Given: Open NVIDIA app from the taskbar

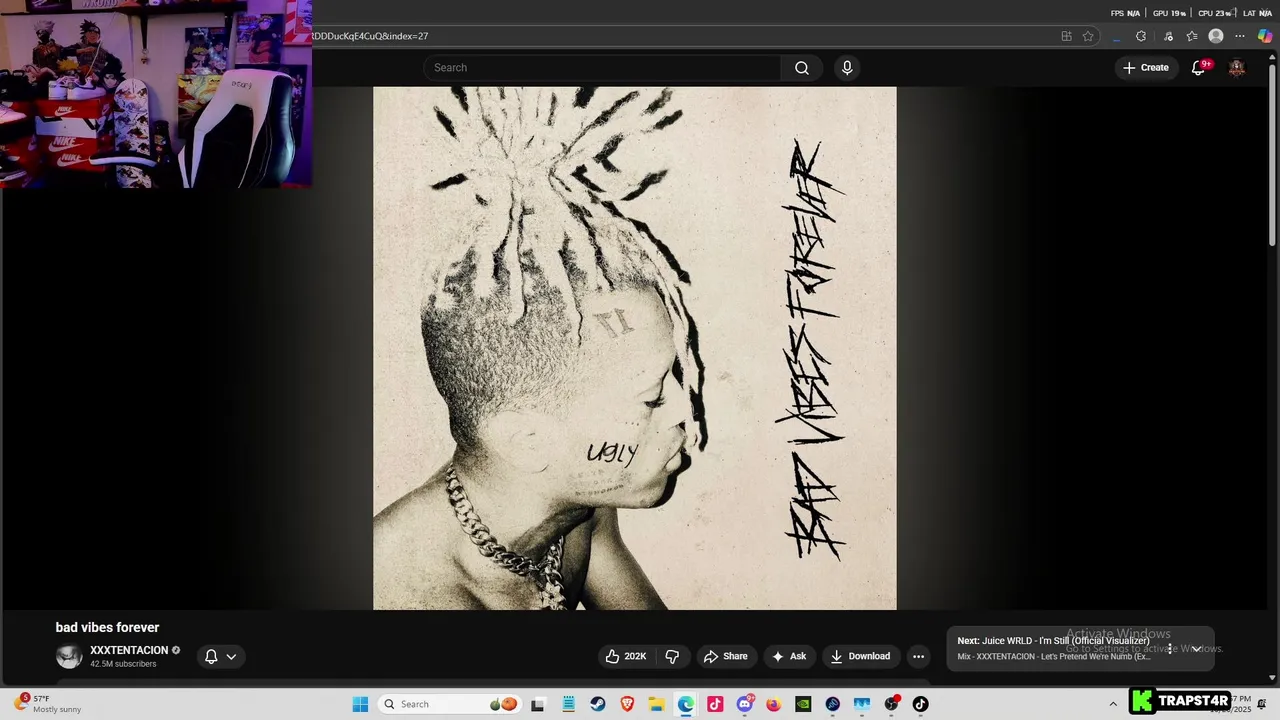Looking at the screenshot, I should 803,704.
